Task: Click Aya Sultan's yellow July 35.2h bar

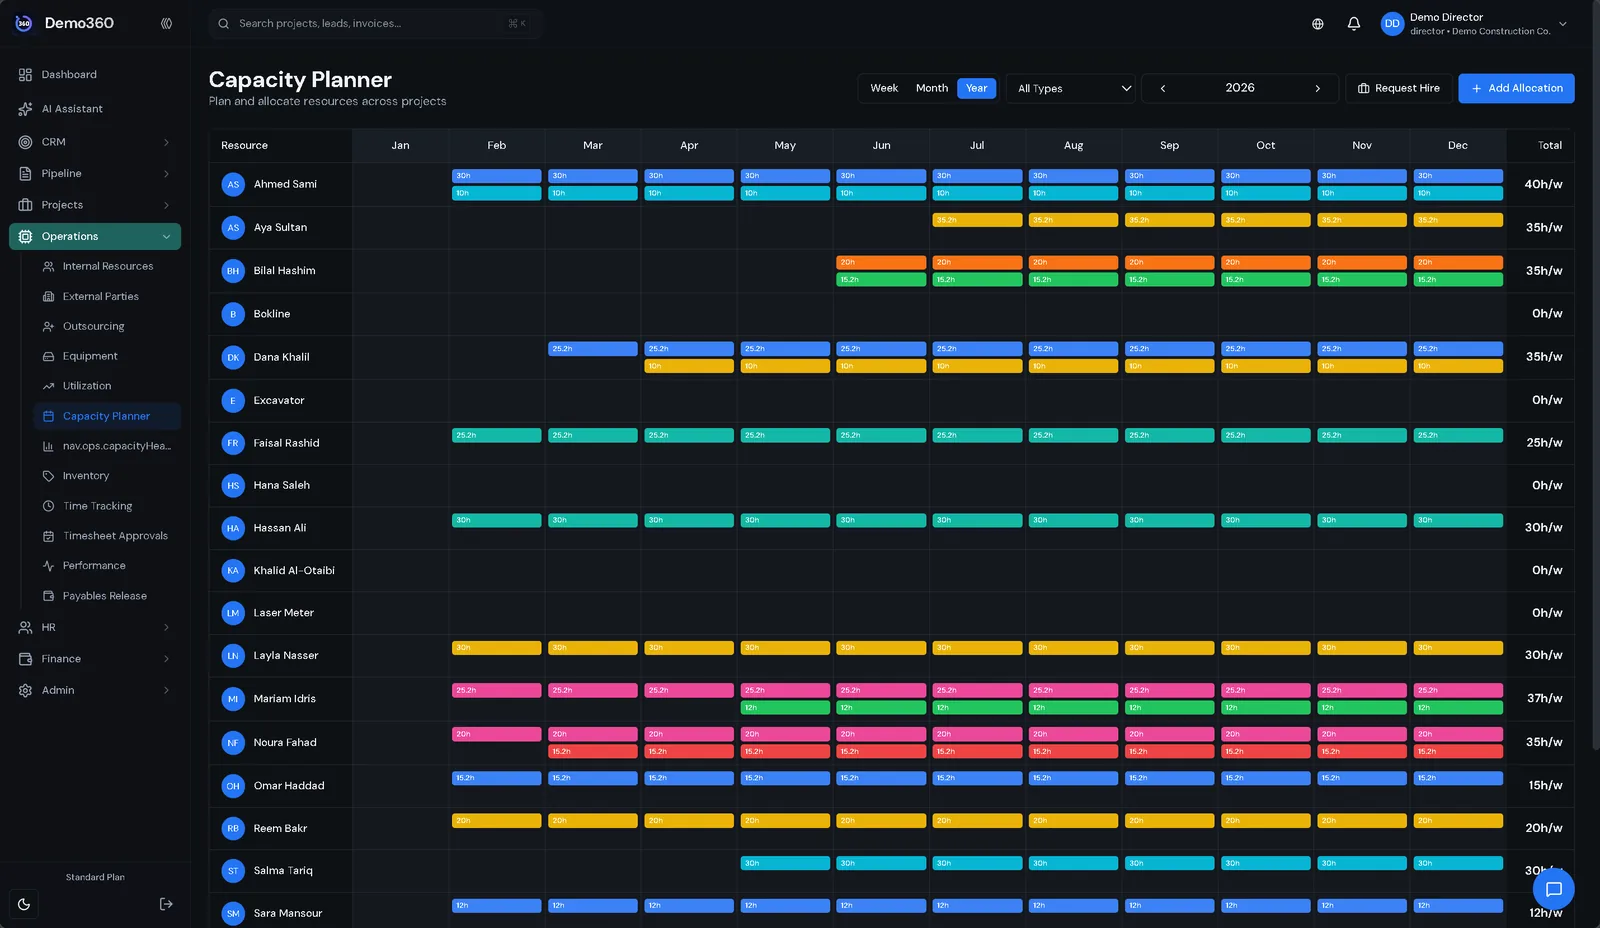Action: [x=977, y=220]
